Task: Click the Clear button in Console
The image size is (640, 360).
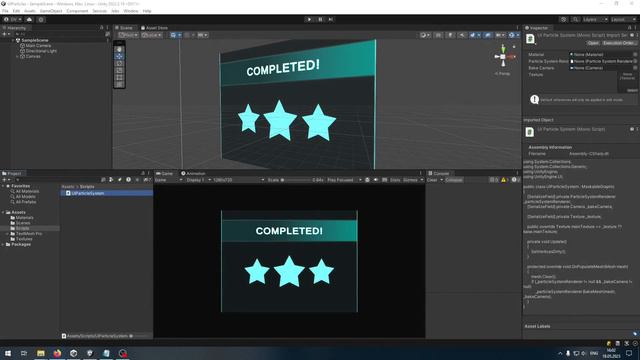Action: tap(432, 180)
